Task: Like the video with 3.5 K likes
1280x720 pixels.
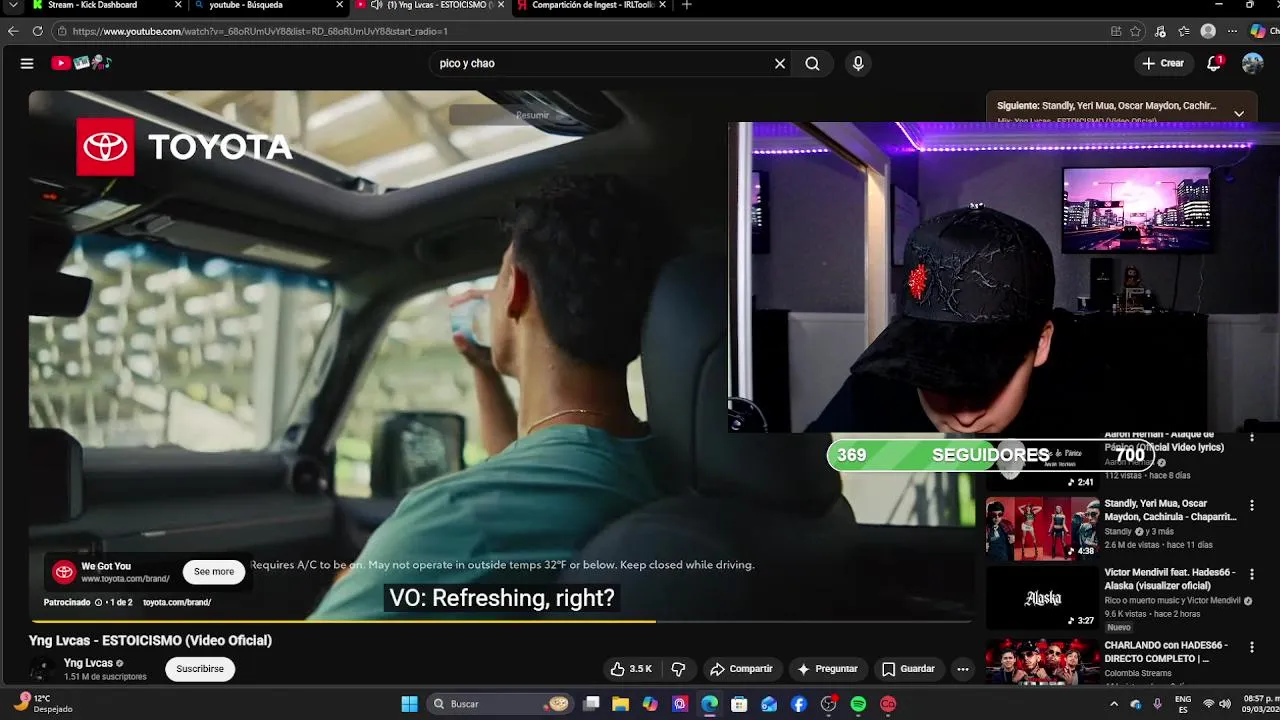Action: tap(631, 669)
